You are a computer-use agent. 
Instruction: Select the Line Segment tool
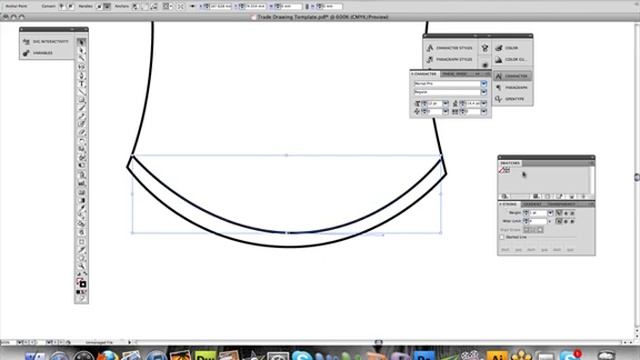pos(82,92)
